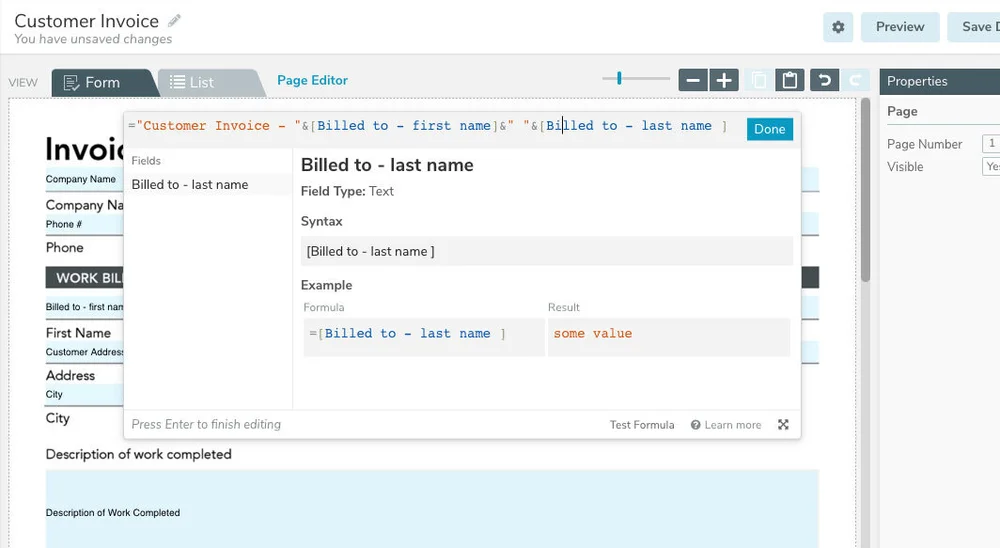Click the Syntax box '[Billed to - last name ]'
Image resolution: width=1000 pixels, height=548 pixels.
(x=547, y=251)
